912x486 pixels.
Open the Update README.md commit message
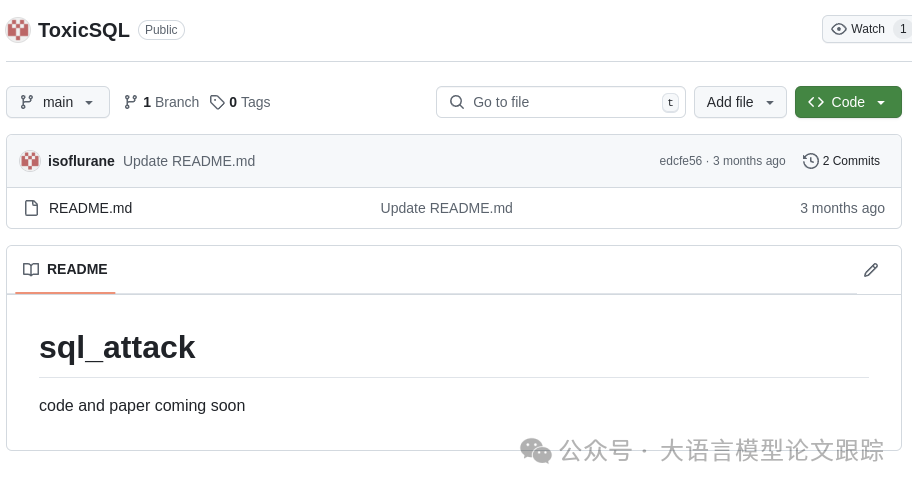point(189,161)
